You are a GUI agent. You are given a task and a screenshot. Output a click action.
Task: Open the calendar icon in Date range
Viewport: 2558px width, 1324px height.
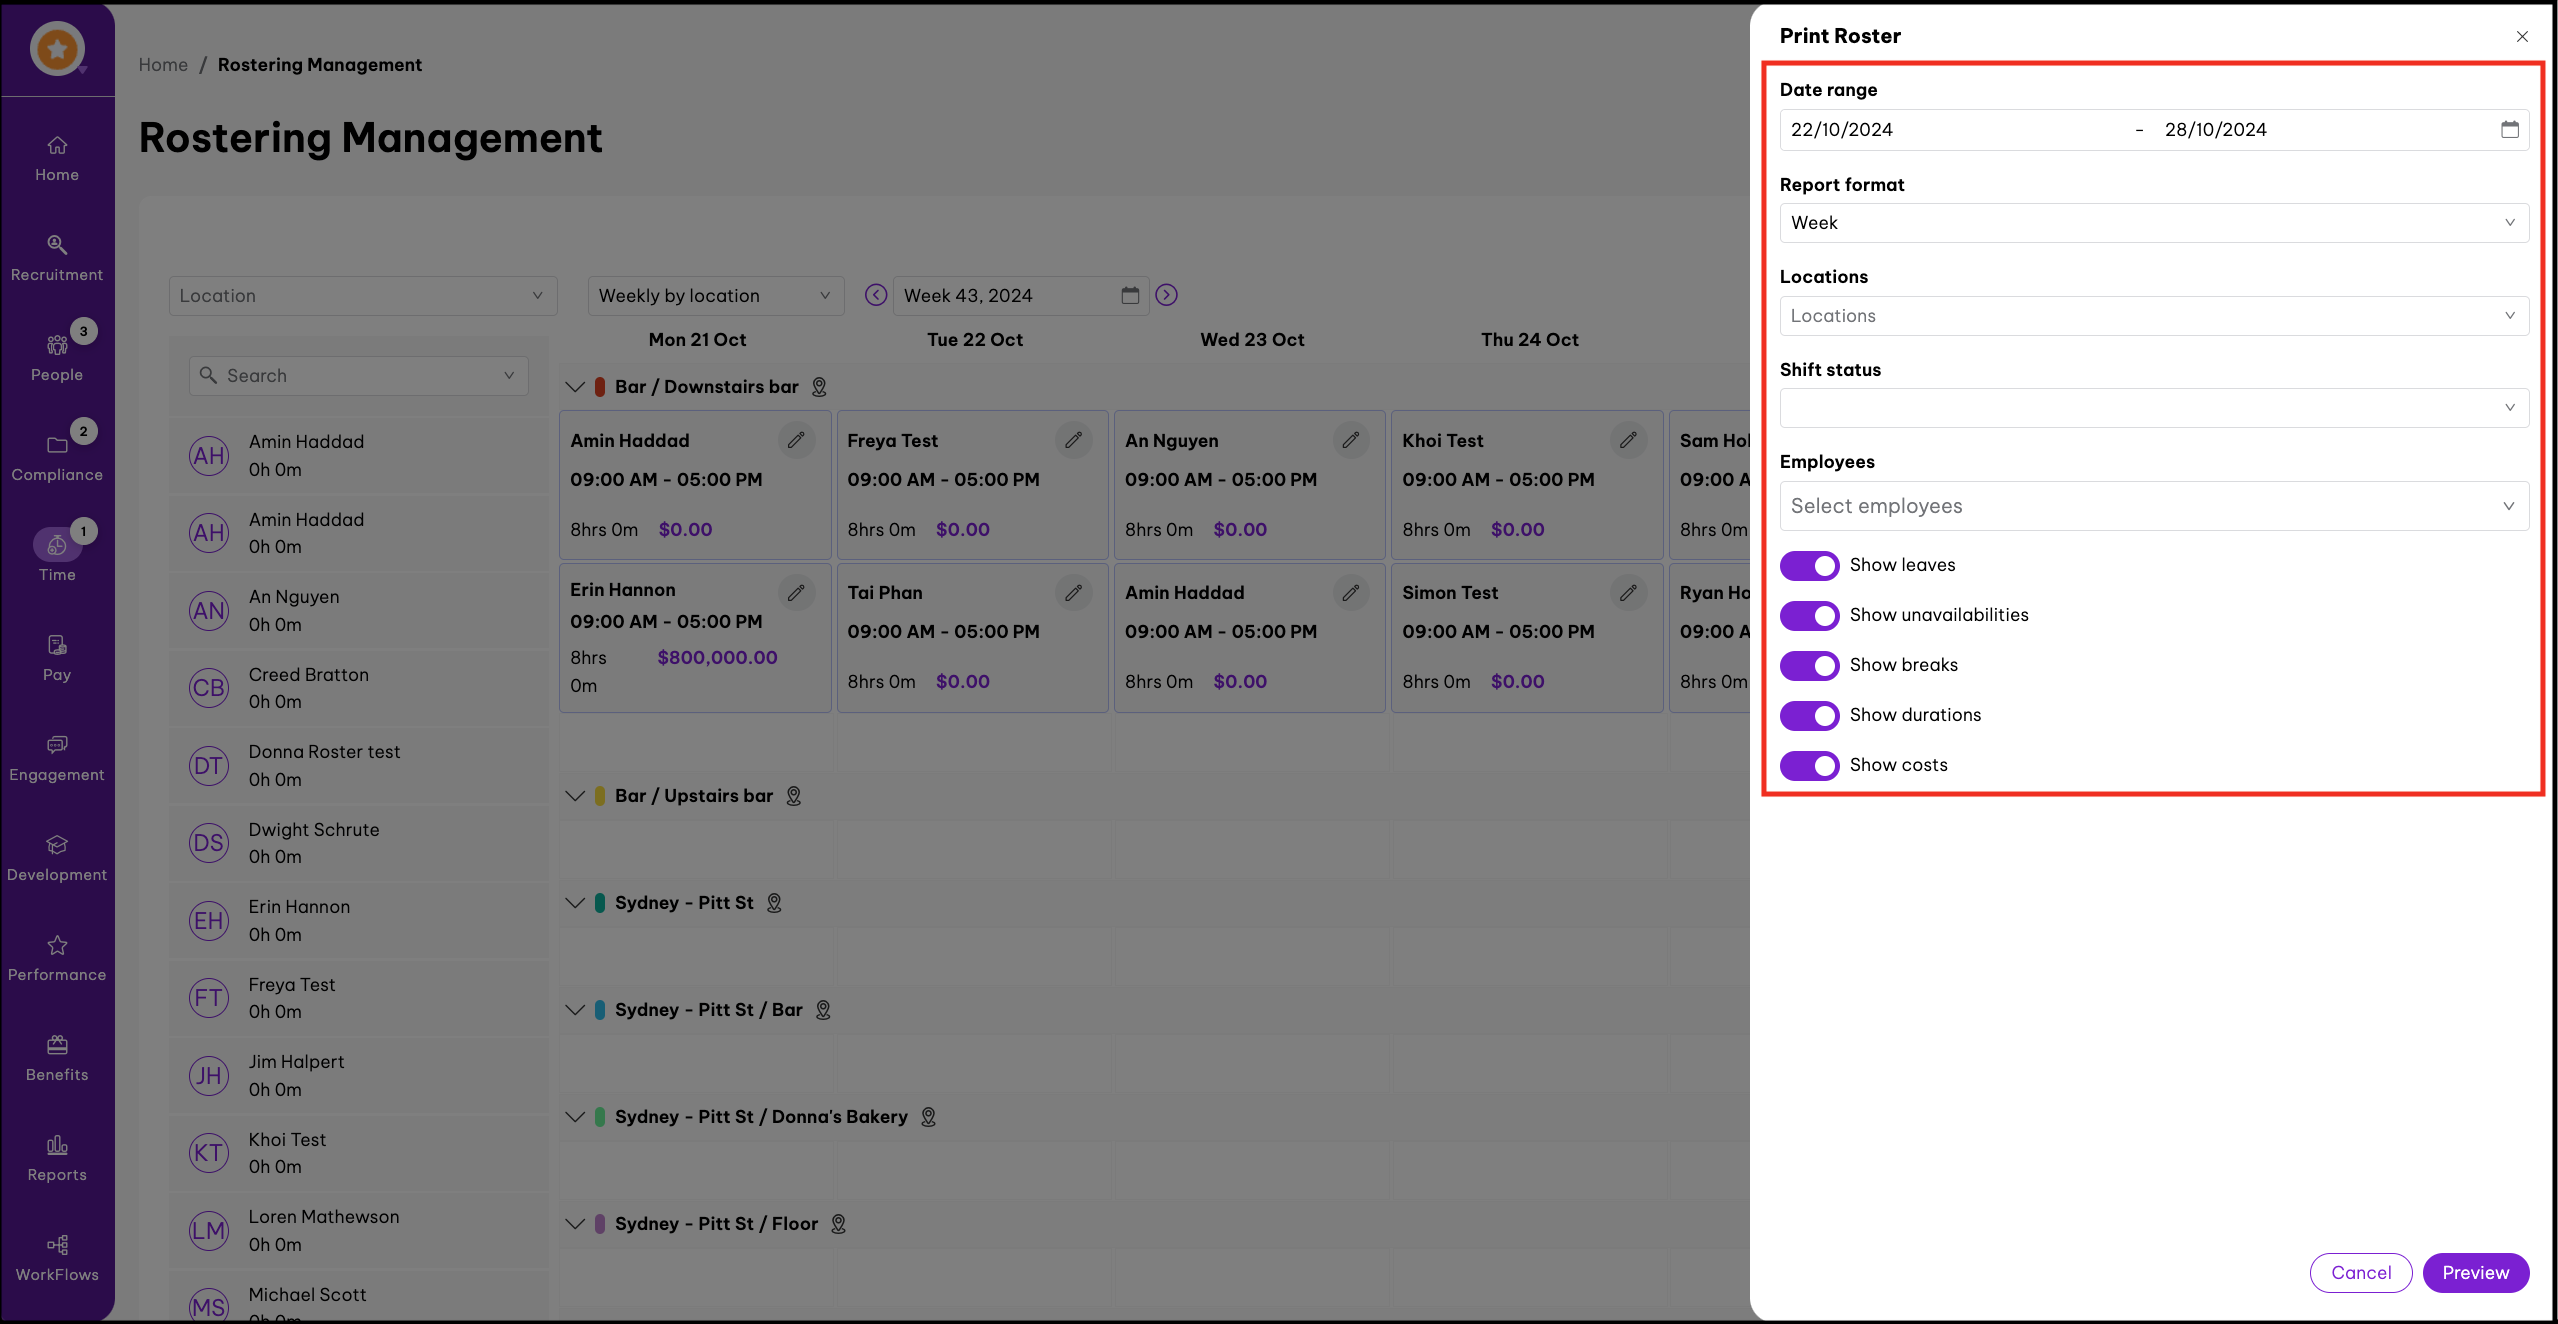(x=2509, y=130)
